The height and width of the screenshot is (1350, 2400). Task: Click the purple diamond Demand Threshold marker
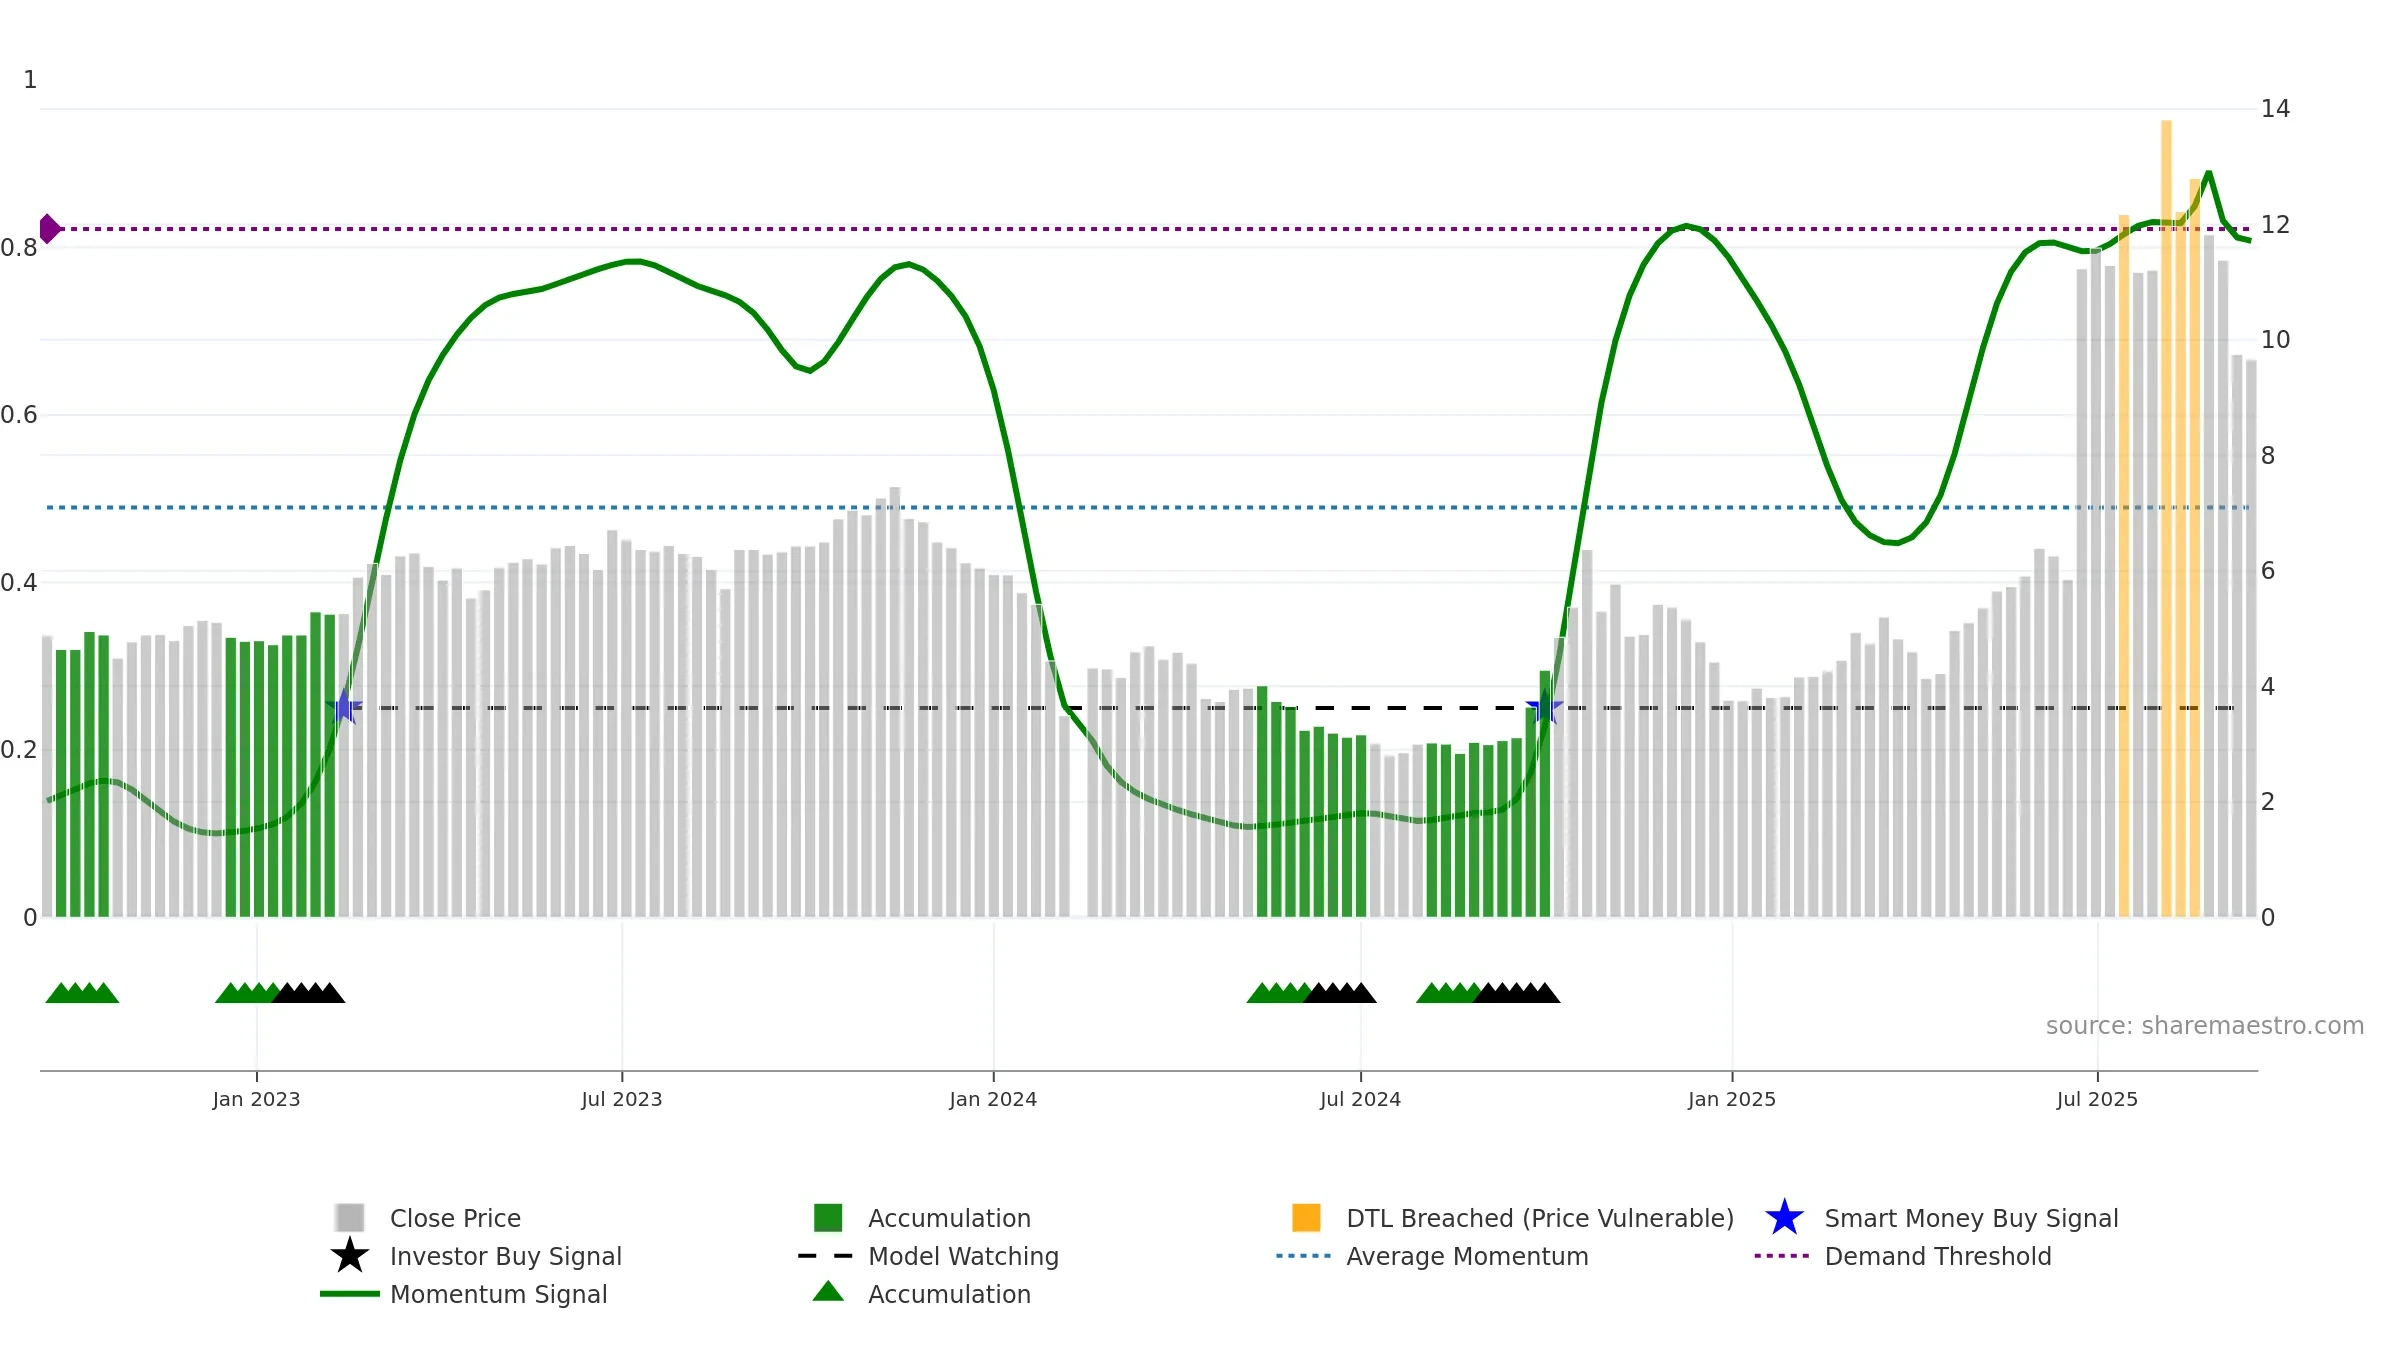click(49, 229)
